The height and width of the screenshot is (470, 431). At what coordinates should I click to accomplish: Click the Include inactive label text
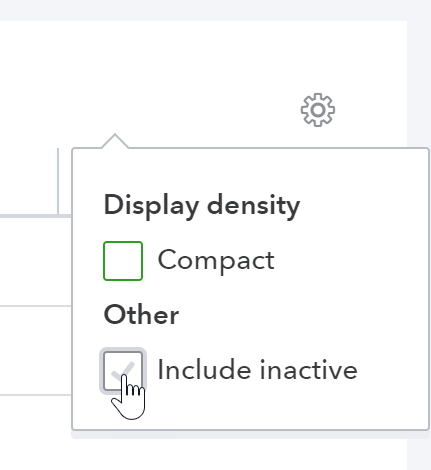click(257, 370)
